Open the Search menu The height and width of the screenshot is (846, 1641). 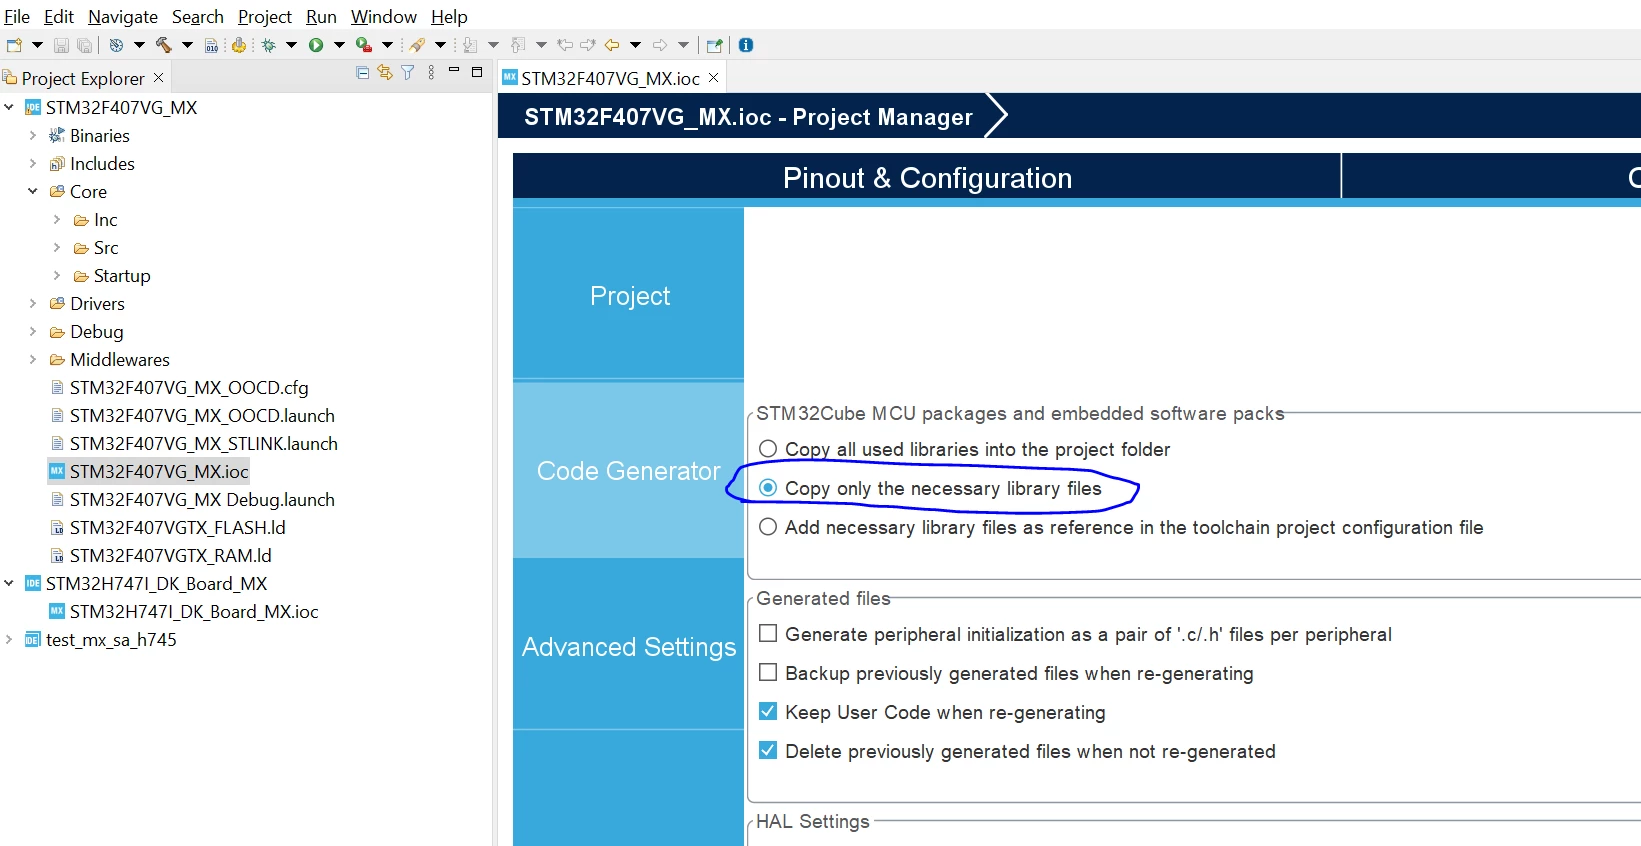[198, 16]
